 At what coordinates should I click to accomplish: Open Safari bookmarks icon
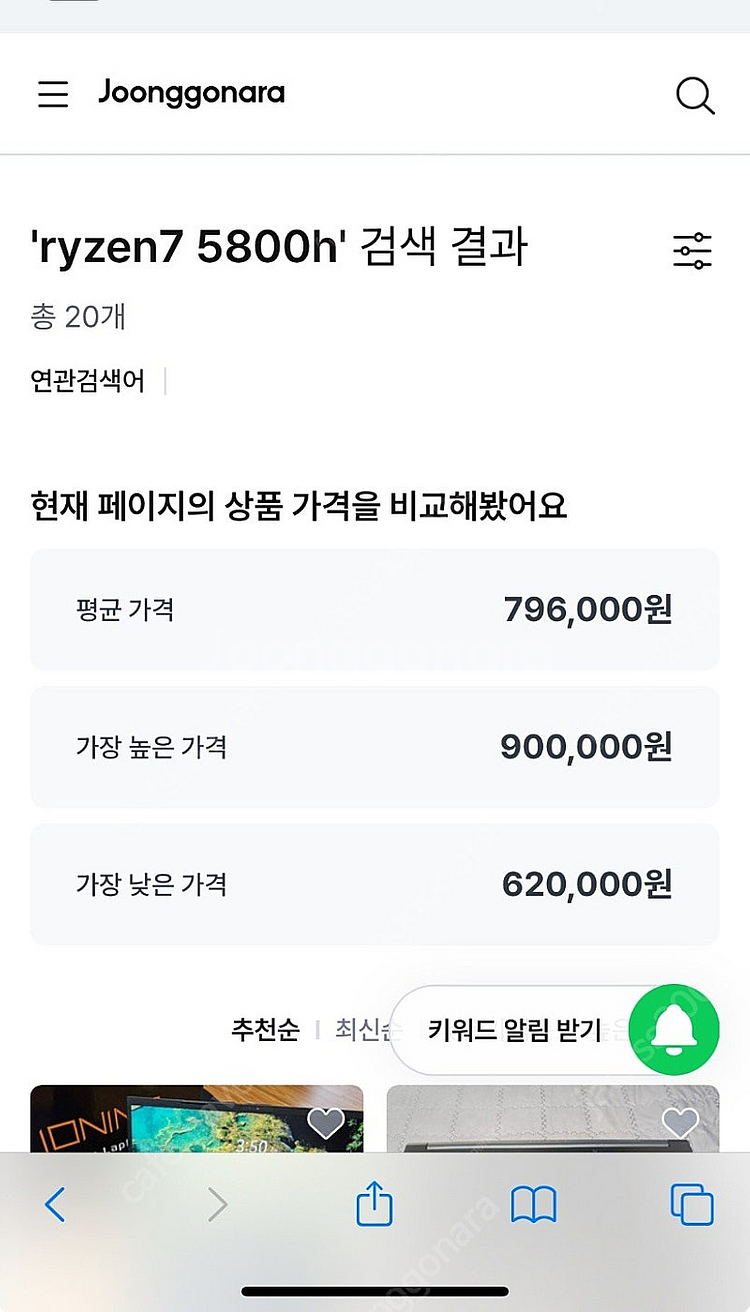coord(533,1204)
